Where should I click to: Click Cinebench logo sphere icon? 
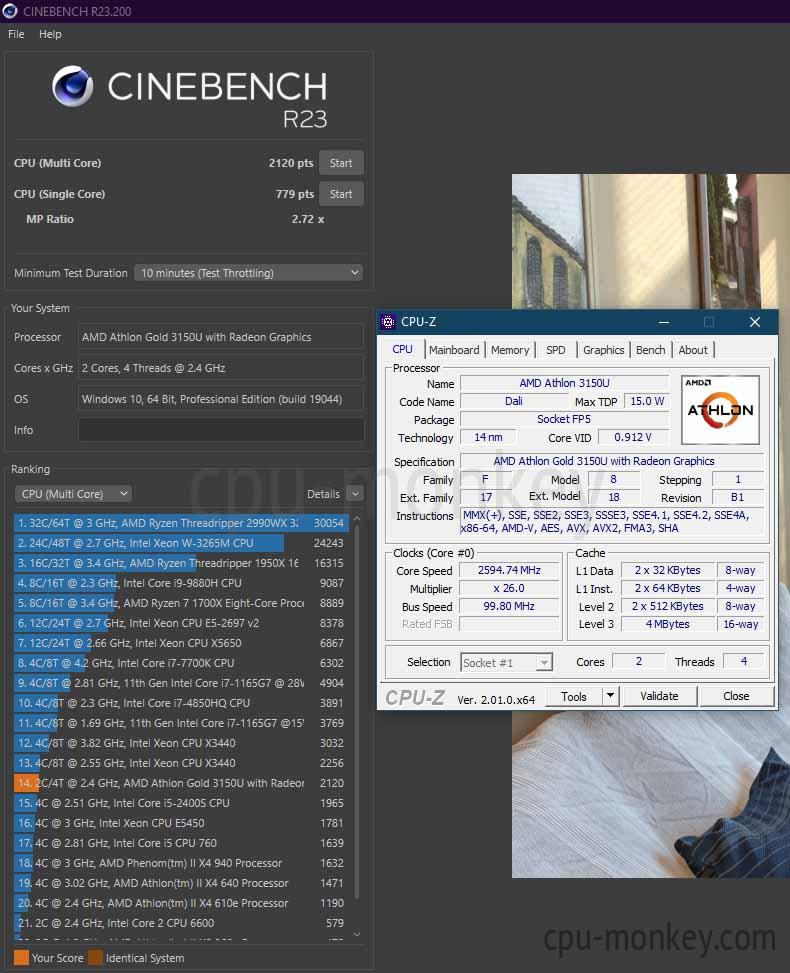tap(73, 87)
